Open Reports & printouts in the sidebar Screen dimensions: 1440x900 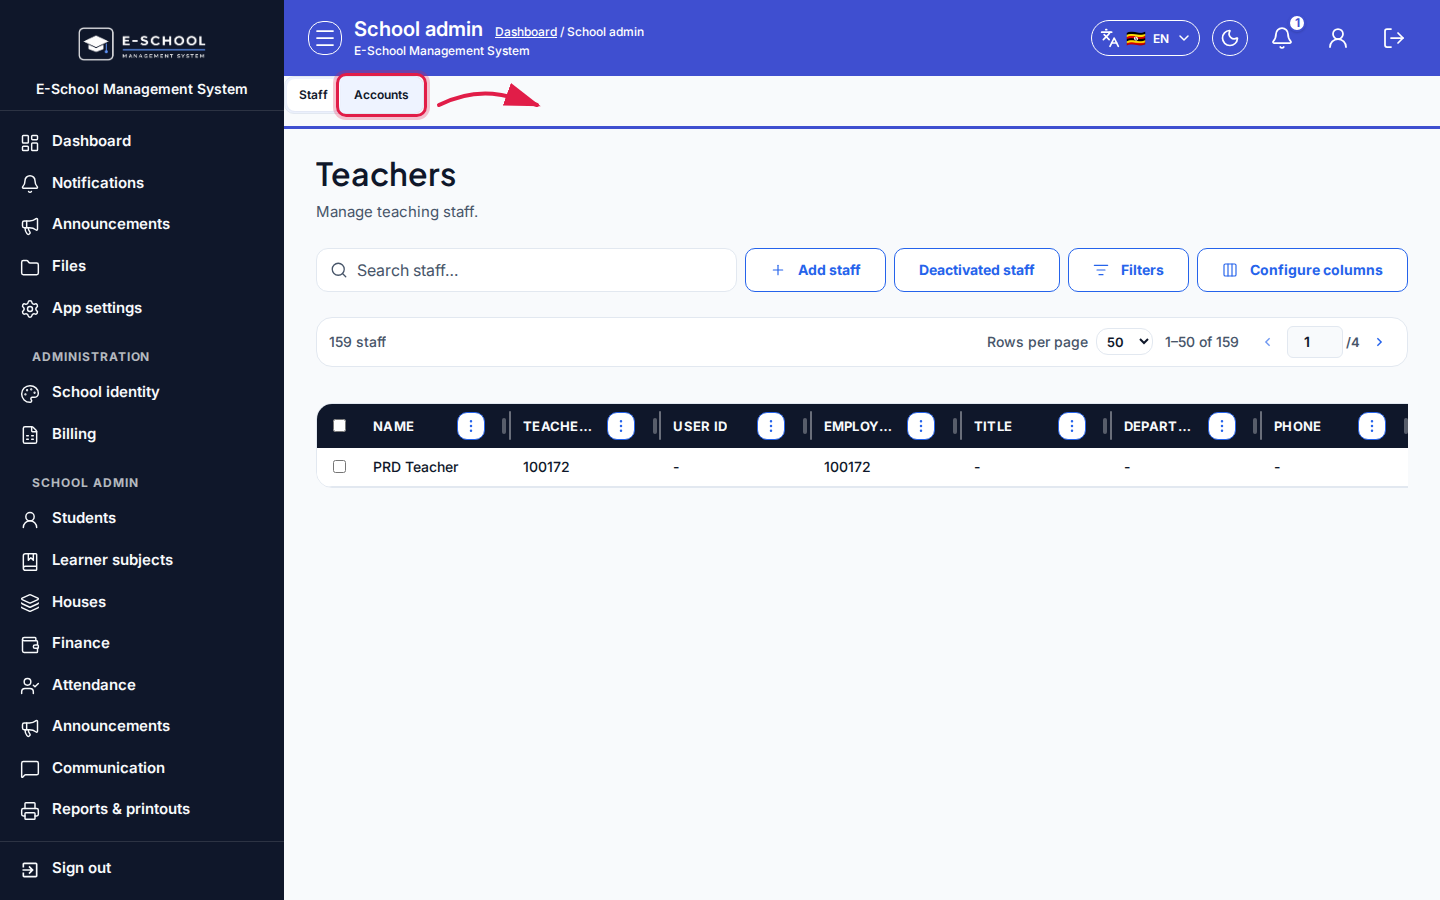[x=142, y=809]
